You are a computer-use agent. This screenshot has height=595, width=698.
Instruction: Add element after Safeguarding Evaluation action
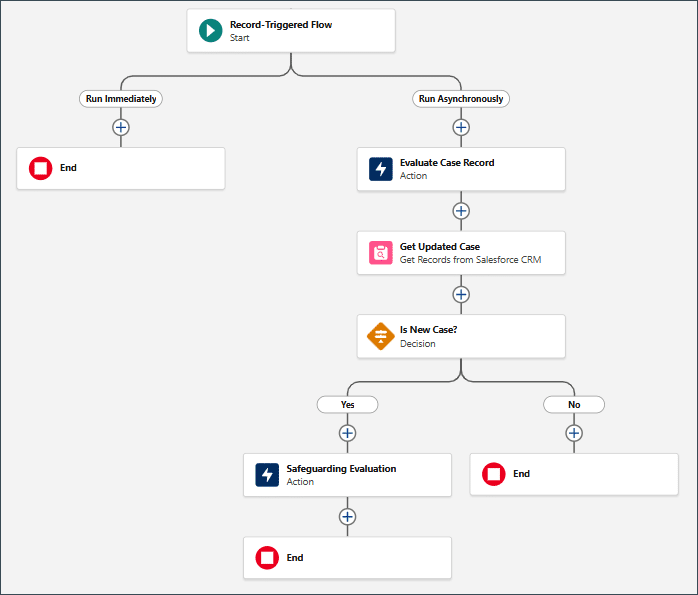(x=347, y=517)
